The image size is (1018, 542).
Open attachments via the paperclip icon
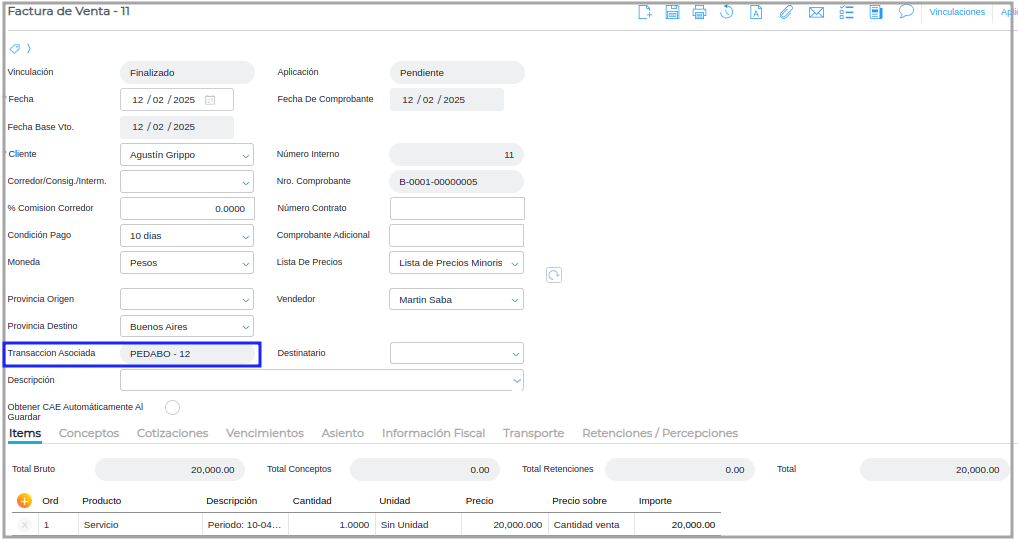click(786, 12)
